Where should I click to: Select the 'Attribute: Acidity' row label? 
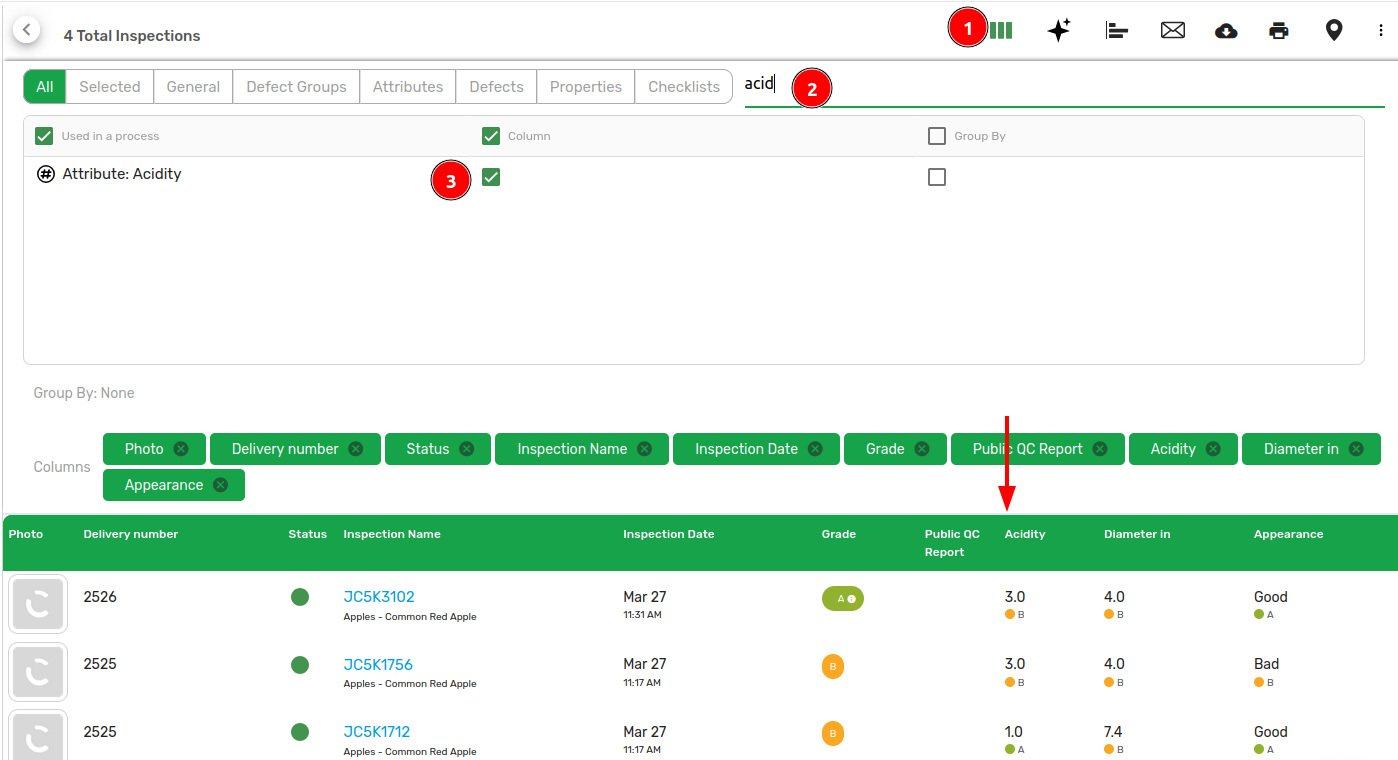point(122,174)
